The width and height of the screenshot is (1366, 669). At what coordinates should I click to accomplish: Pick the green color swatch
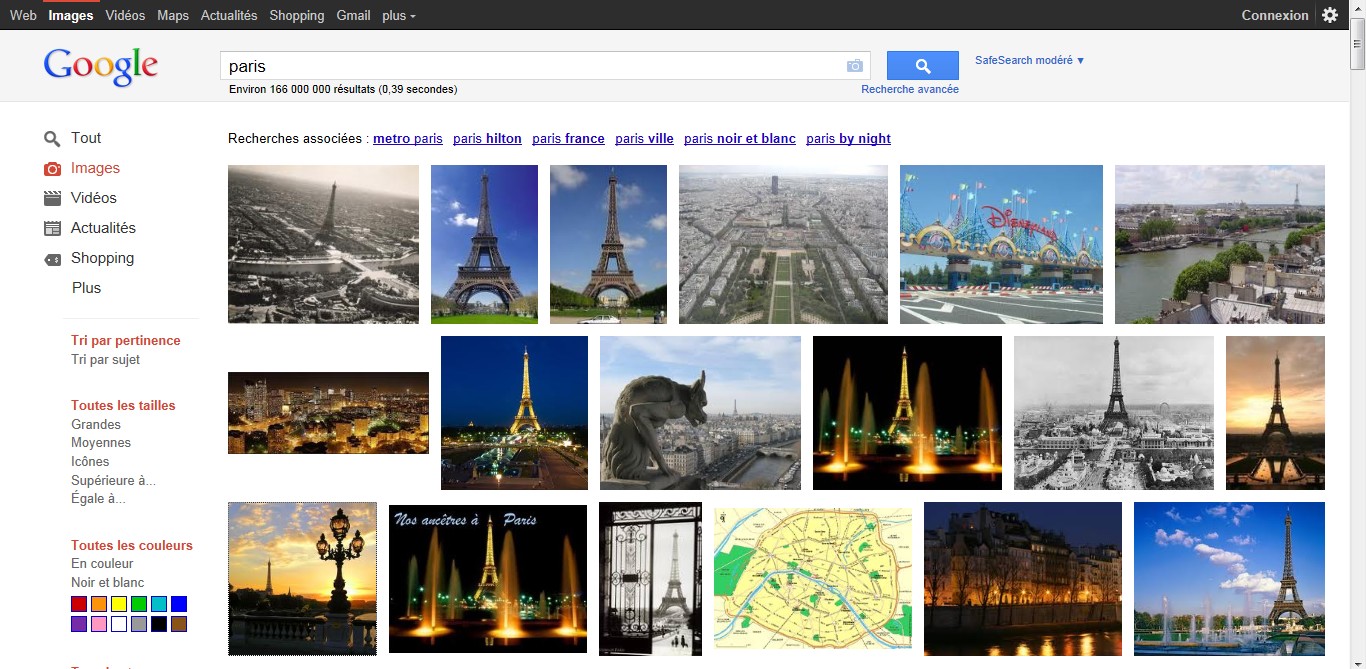(139, 604)
